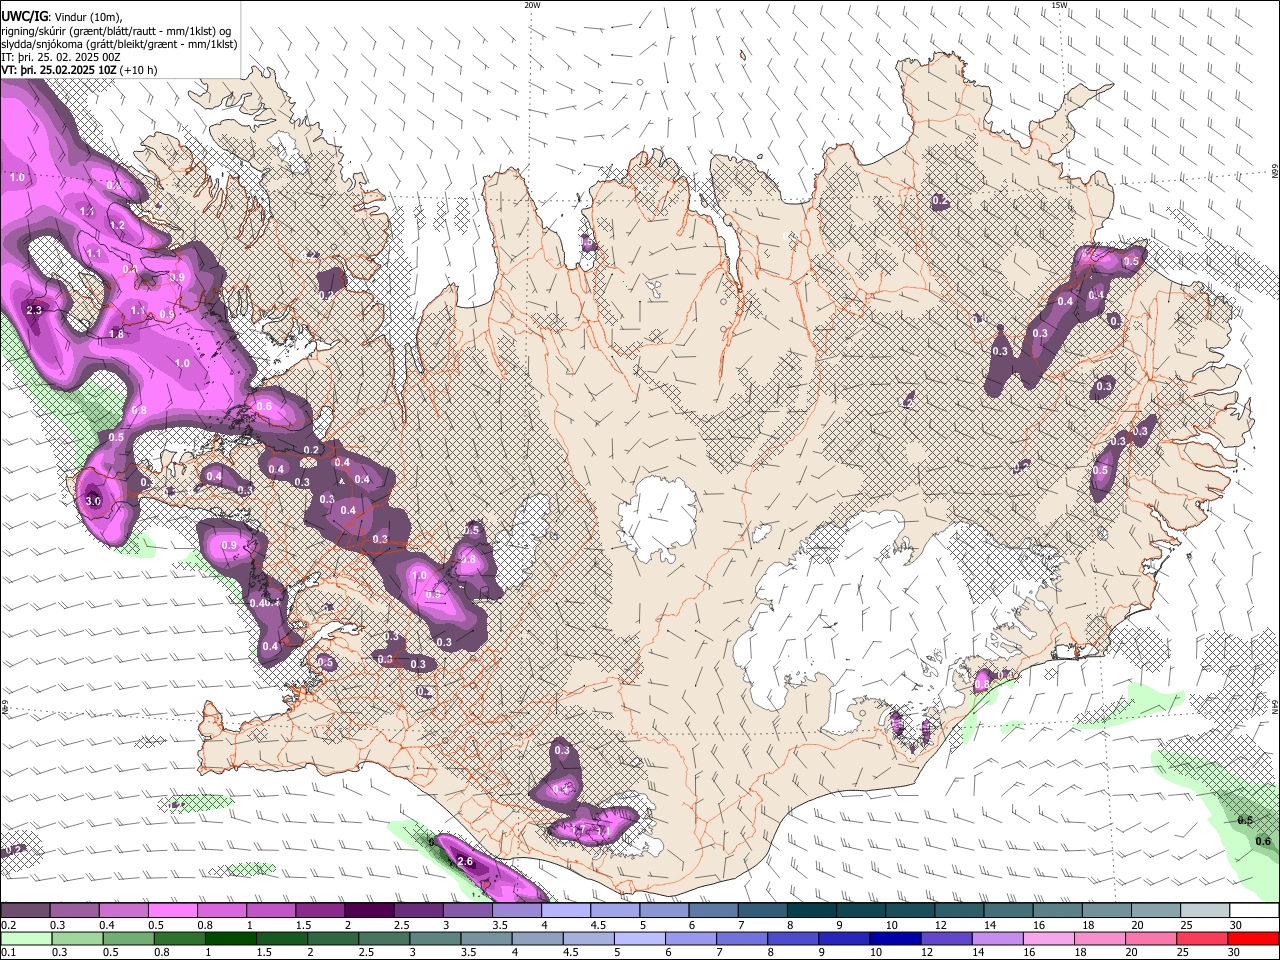Image resolution: width=1280 pixels, height=960 pixels.
Task: Click the '12' label in the upper legend row
Action: pos(941,925)
